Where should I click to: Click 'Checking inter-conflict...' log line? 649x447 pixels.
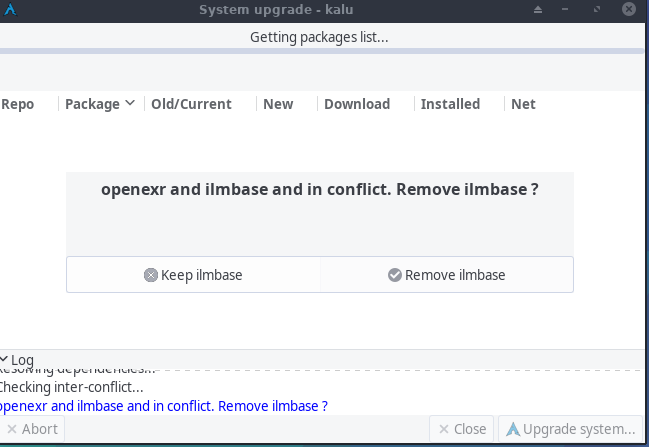point(71,387)
